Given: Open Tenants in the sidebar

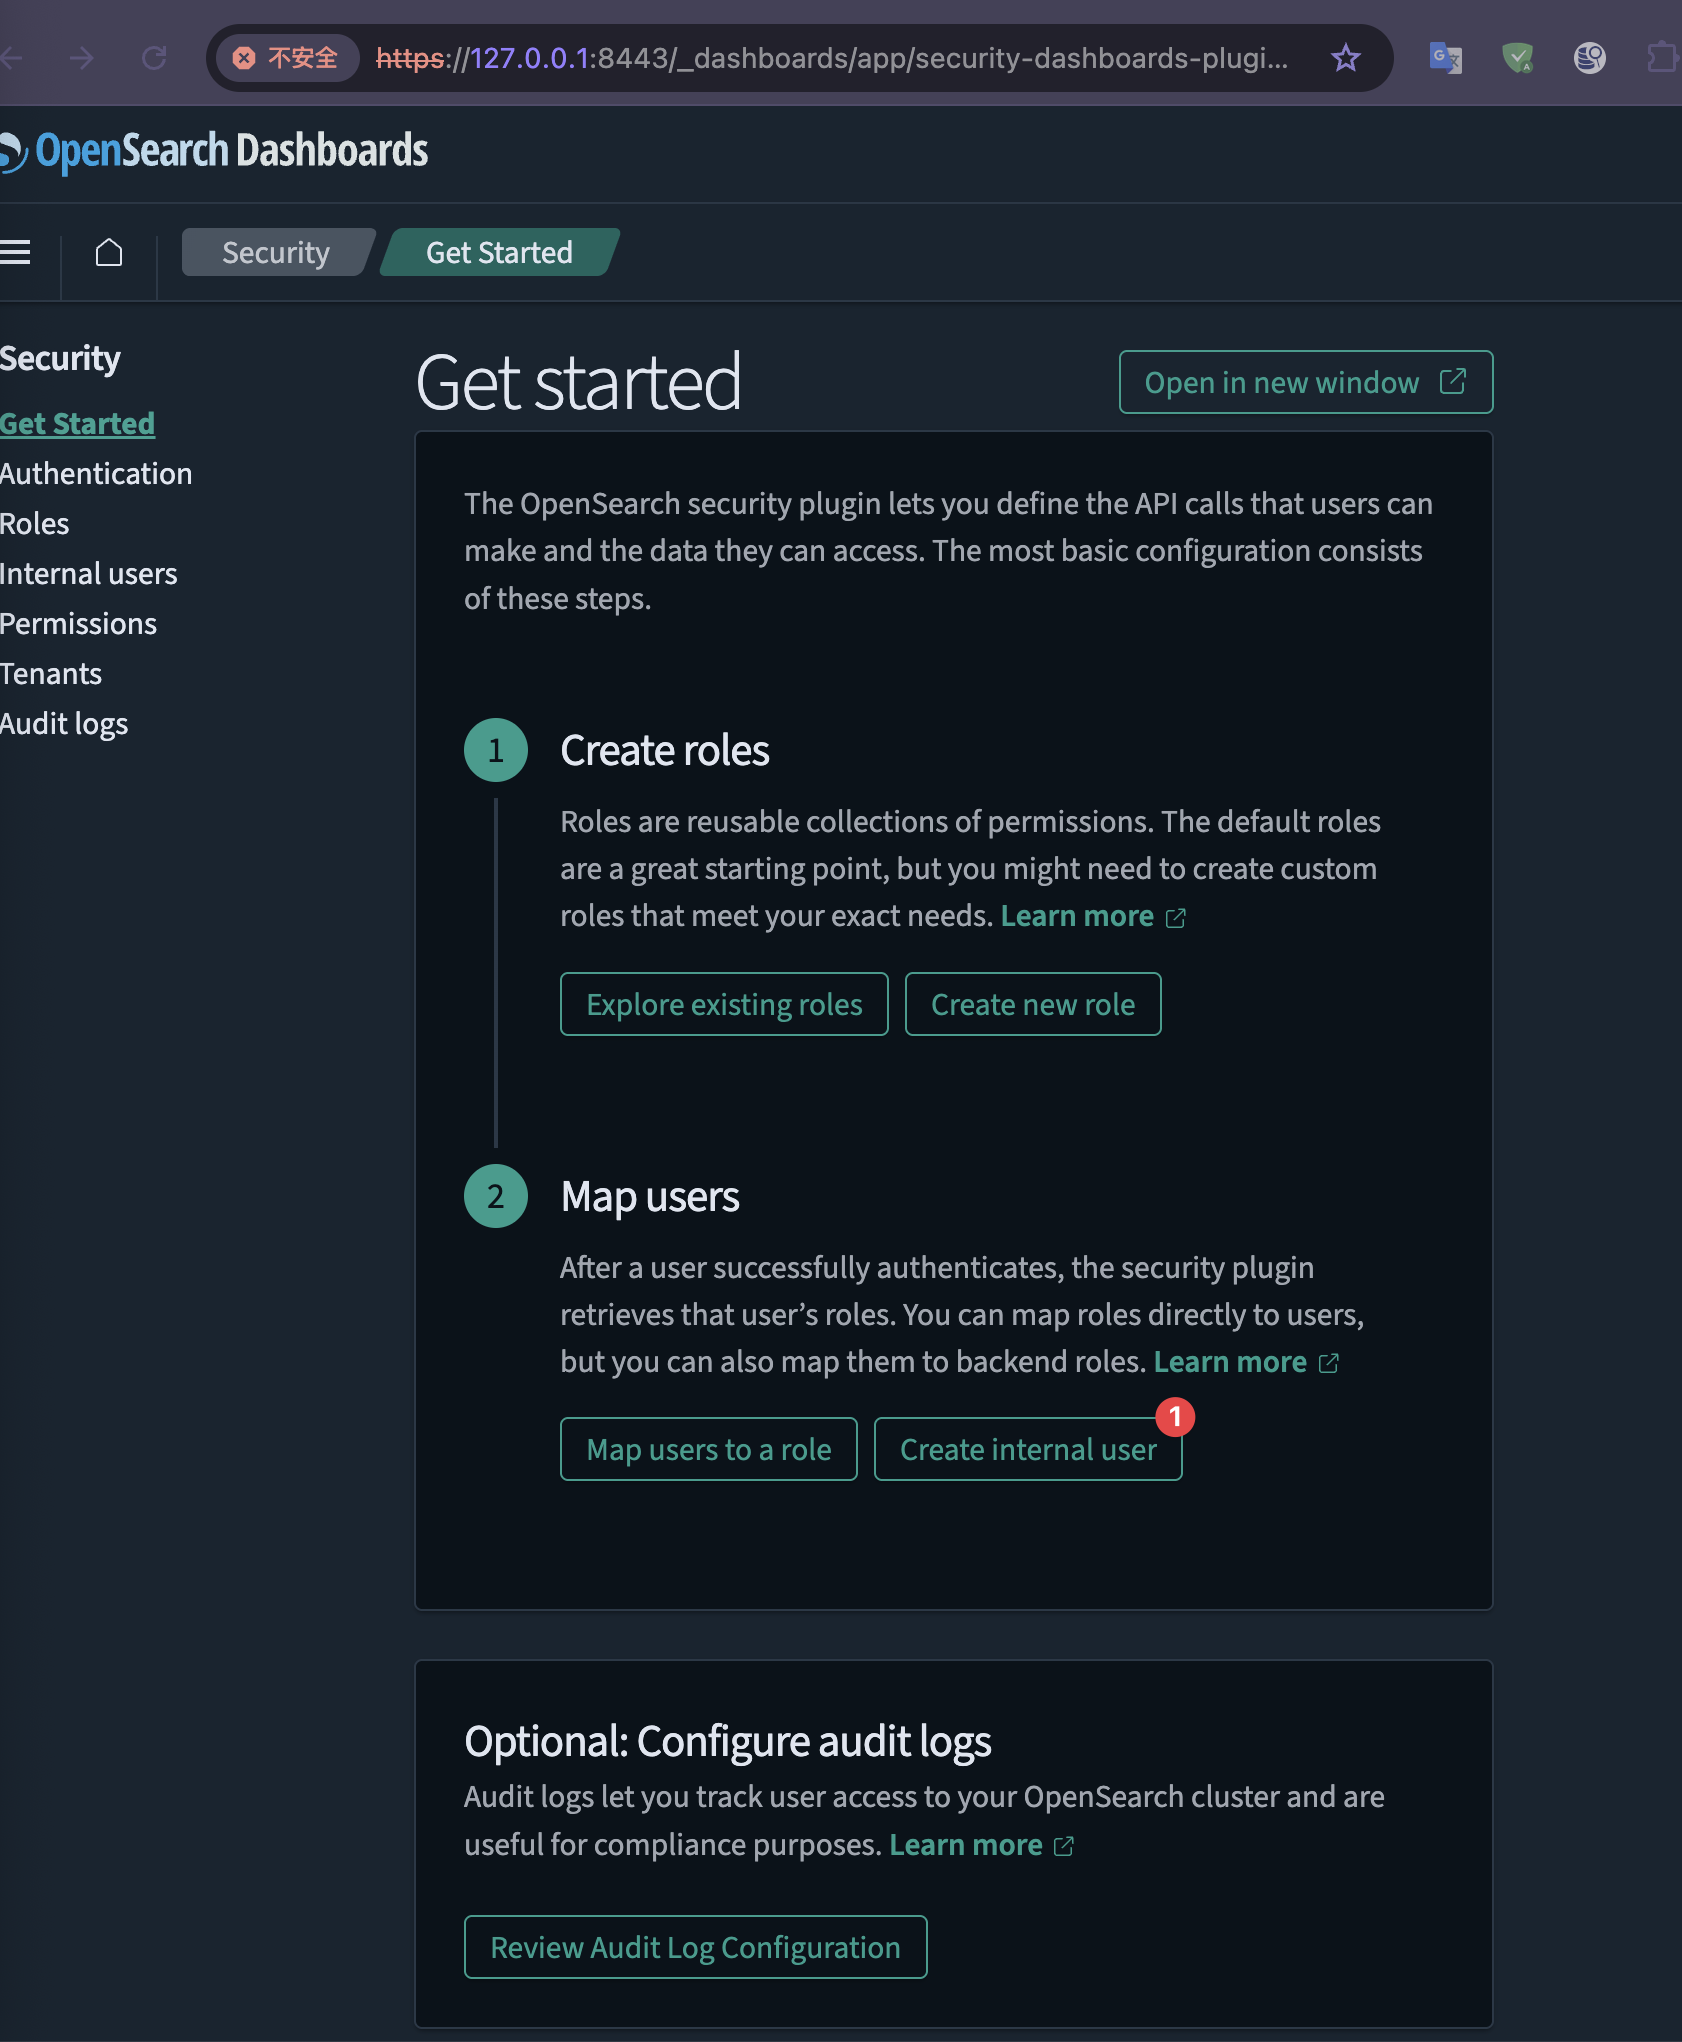Looking at the screenshot, I should coord(51,673).
